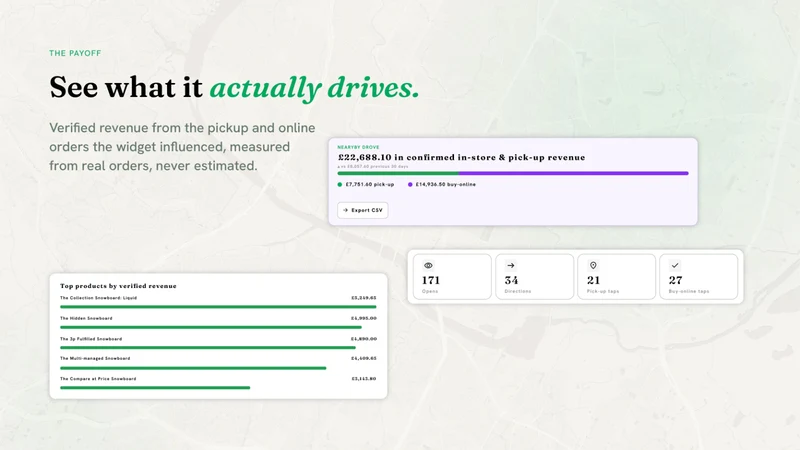The width and height of the screenshot is (800, 450).
Task: Click the £22,688.10 confirmed revenue headline
Action: tap(462, 157)
